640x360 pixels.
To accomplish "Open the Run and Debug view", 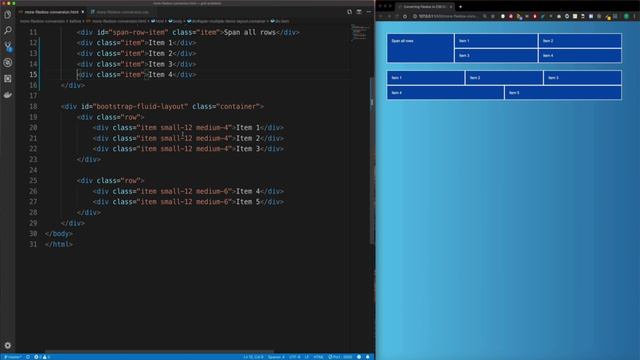I will point(7,62).
